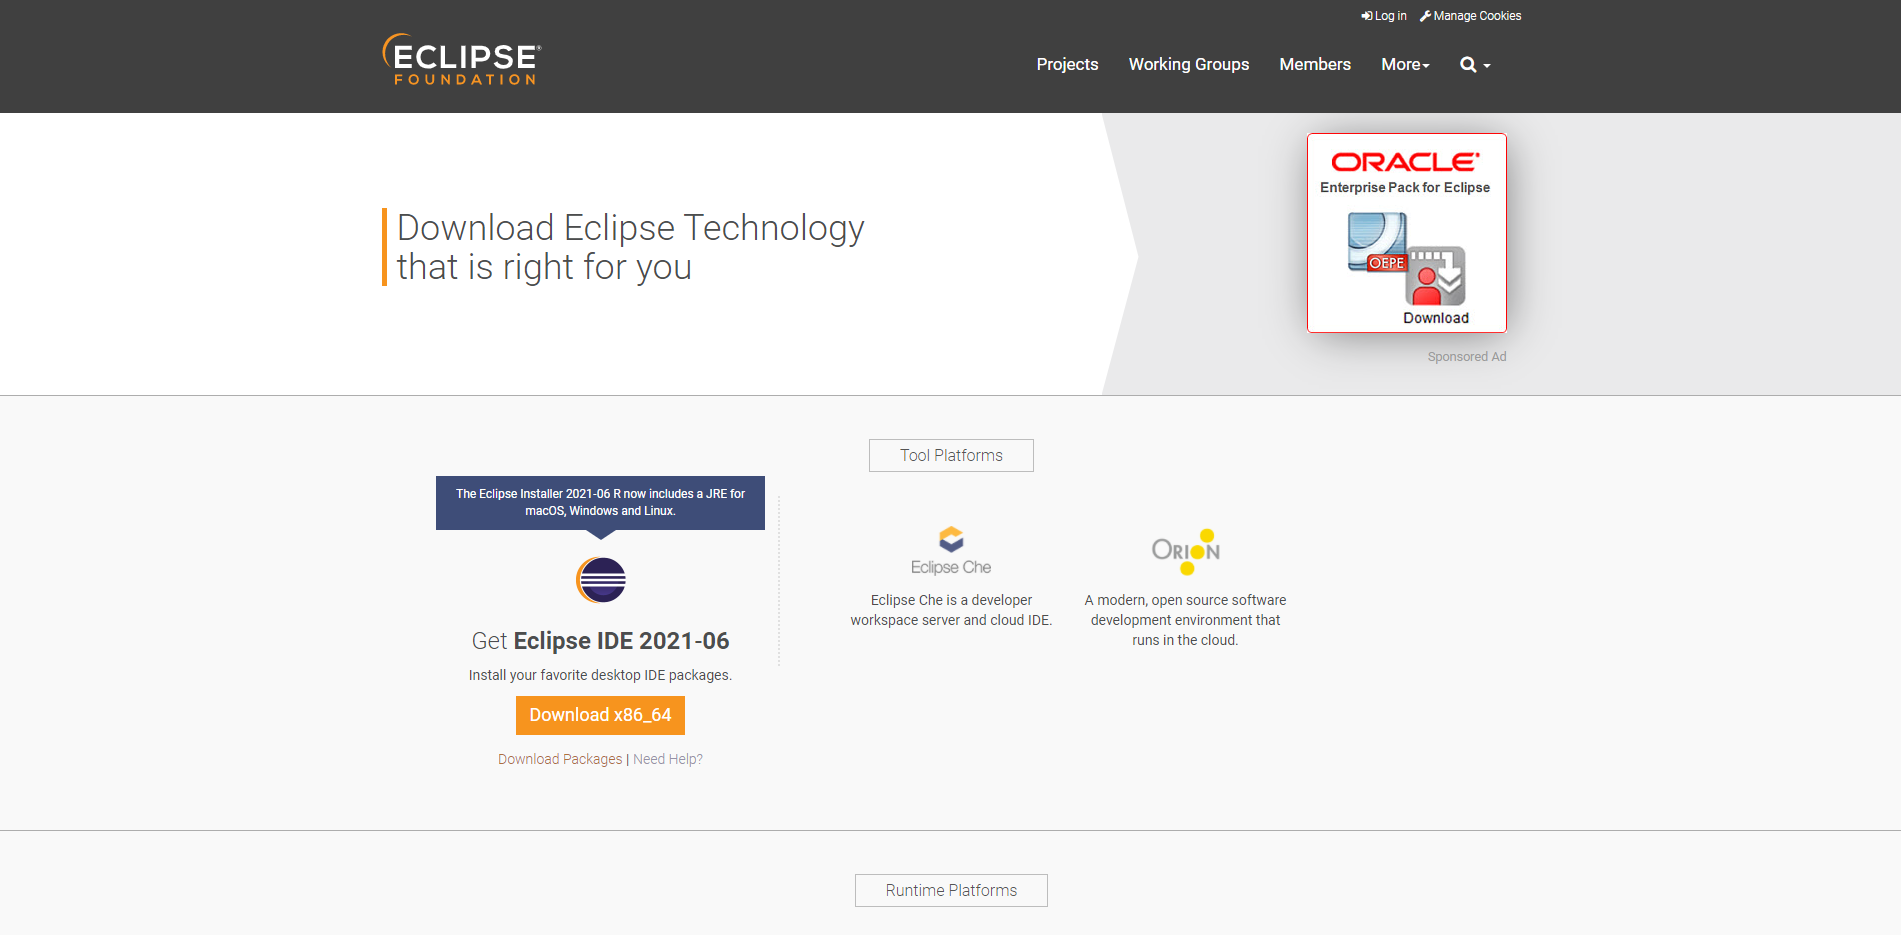Click the Eclipse Che description text
The image size is (1901, 935).
[x=951, y=610]
